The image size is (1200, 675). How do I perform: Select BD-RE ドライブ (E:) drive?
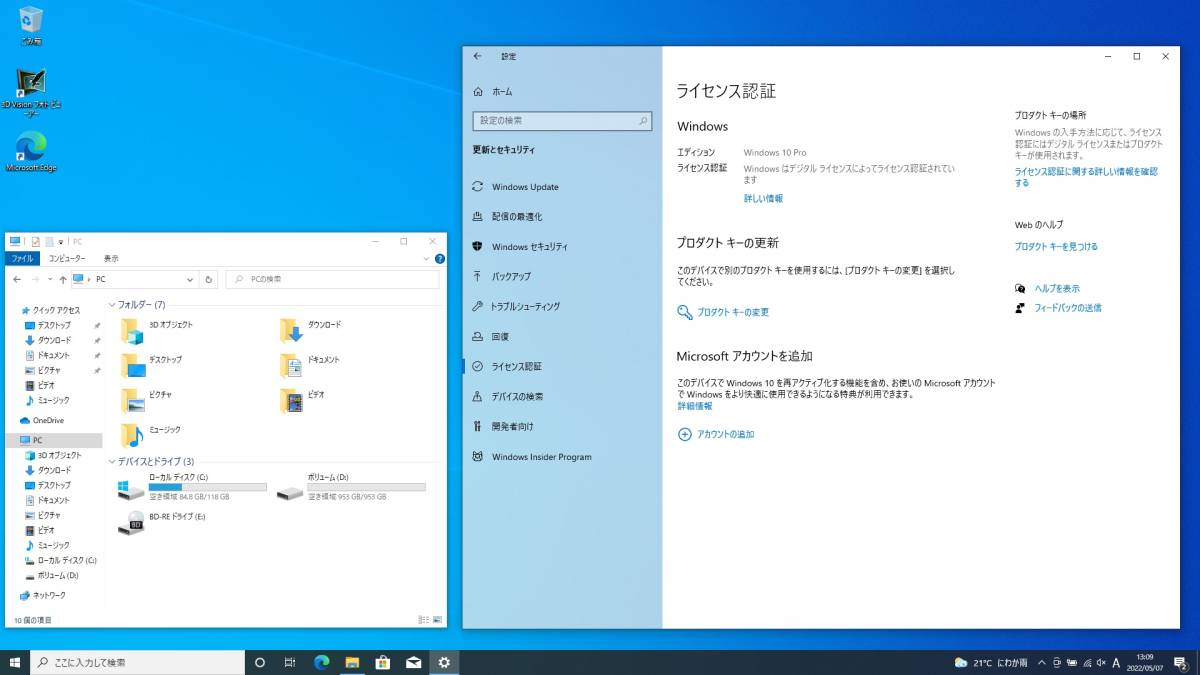point(162,521)
